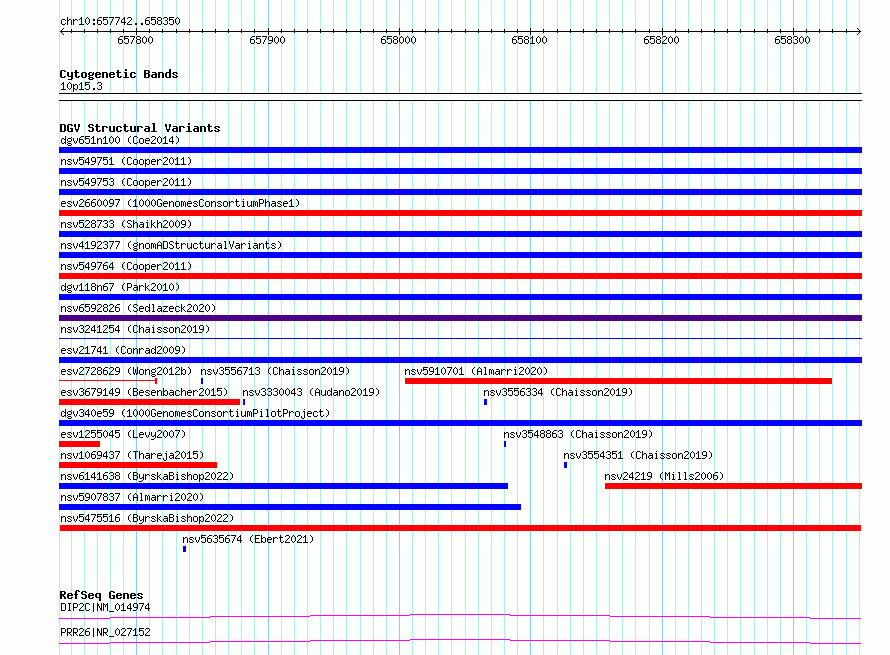This screenshot has height=655, width=890.
Task: Click the red bar under nsv1069437
Action: (138, 465)
